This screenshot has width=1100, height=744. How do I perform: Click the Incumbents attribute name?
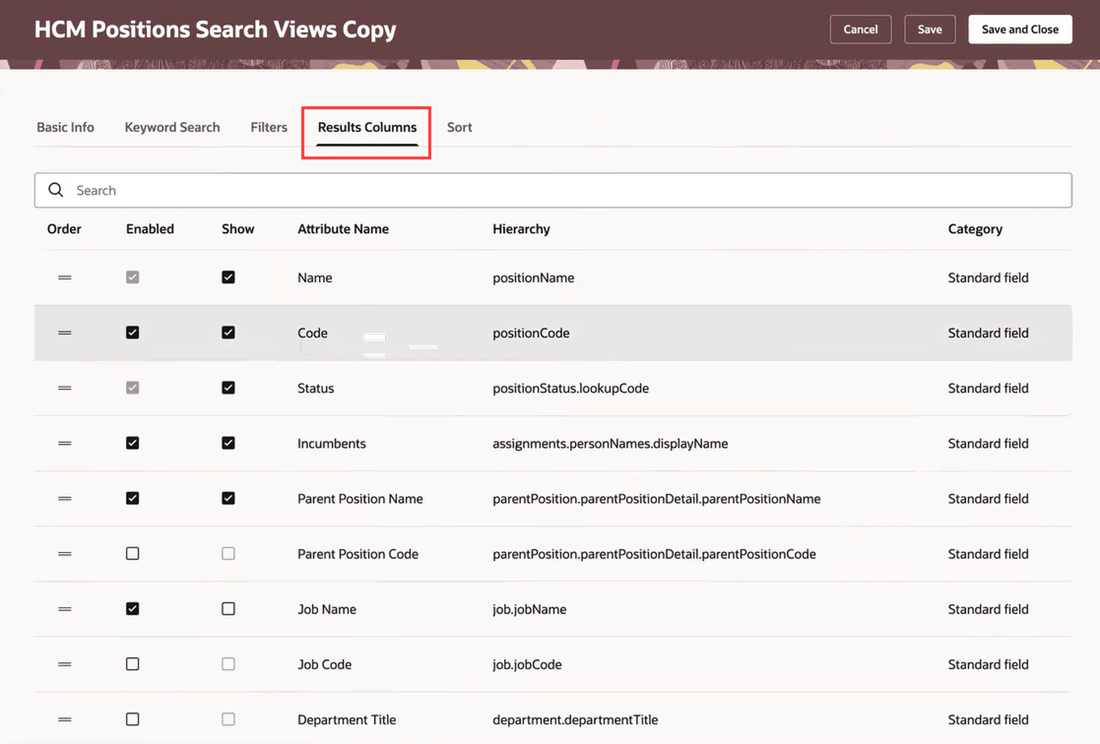tap(332, 443)
